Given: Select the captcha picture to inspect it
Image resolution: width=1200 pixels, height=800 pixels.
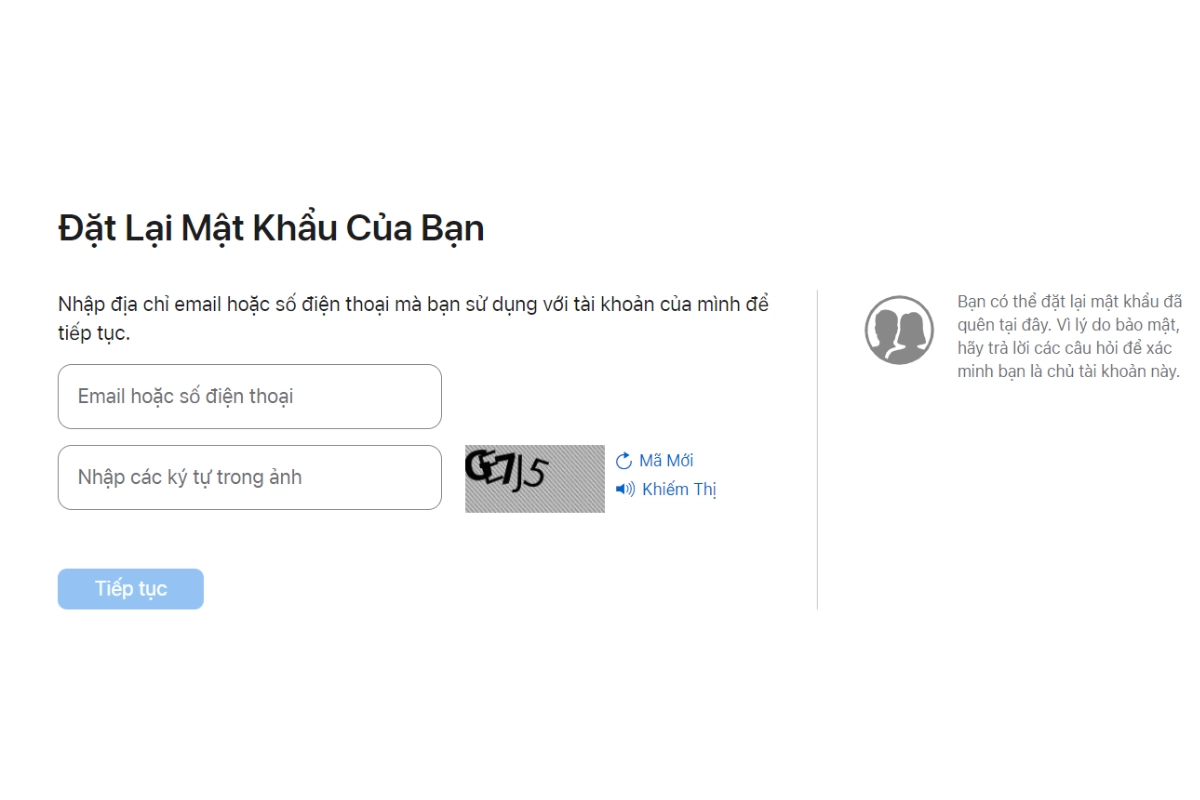Looking at the screenshot, I should click(x=534, y=477).
